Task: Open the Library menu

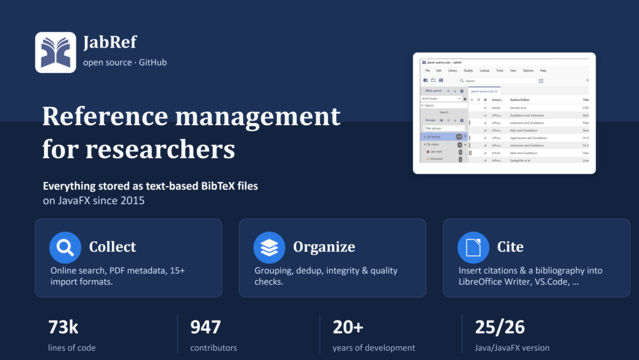Action: coord(452,71)
